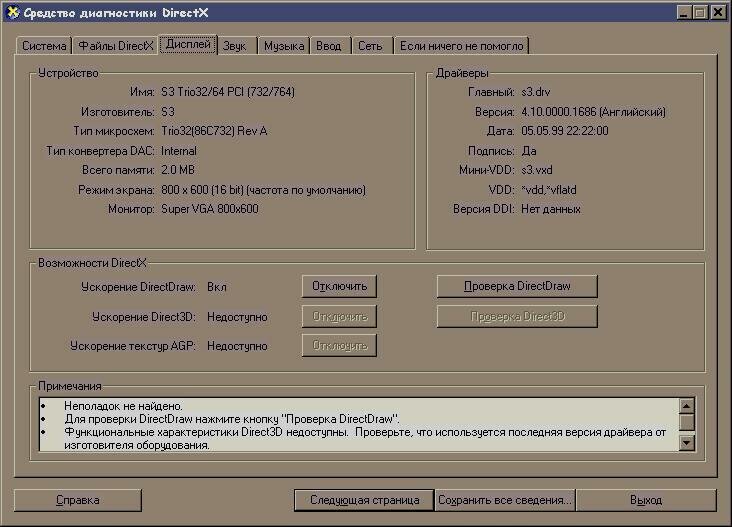
Task: Click chip type Trio32(86C732) Rev A
Action: (x=214, y=131)
